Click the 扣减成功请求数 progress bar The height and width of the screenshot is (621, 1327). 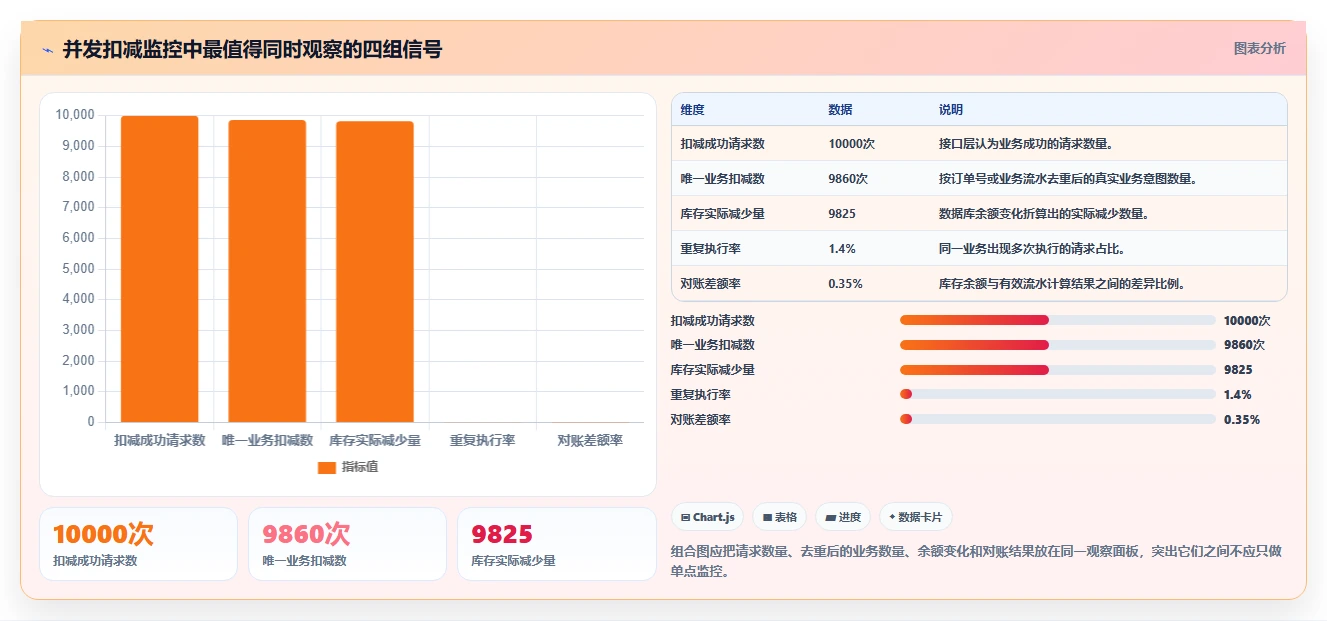(x=1058, y=320)
